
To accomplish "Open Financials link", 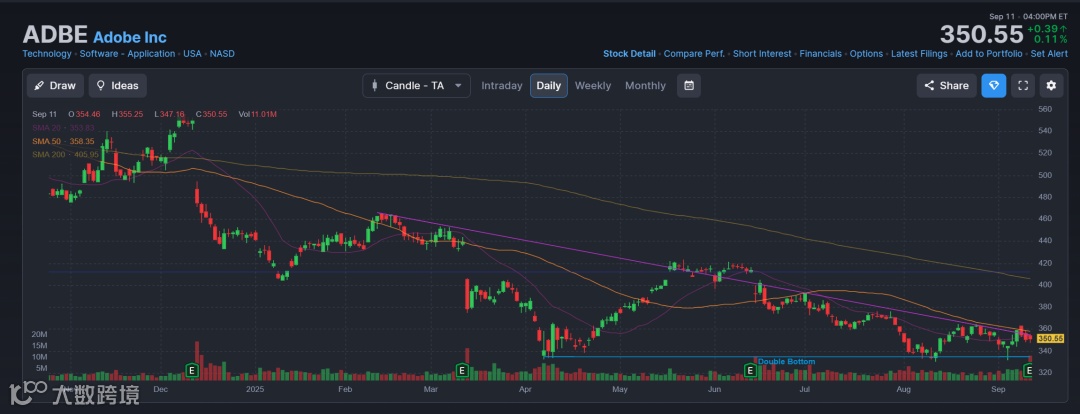I will pyautogui.click(x=820, y=54).
